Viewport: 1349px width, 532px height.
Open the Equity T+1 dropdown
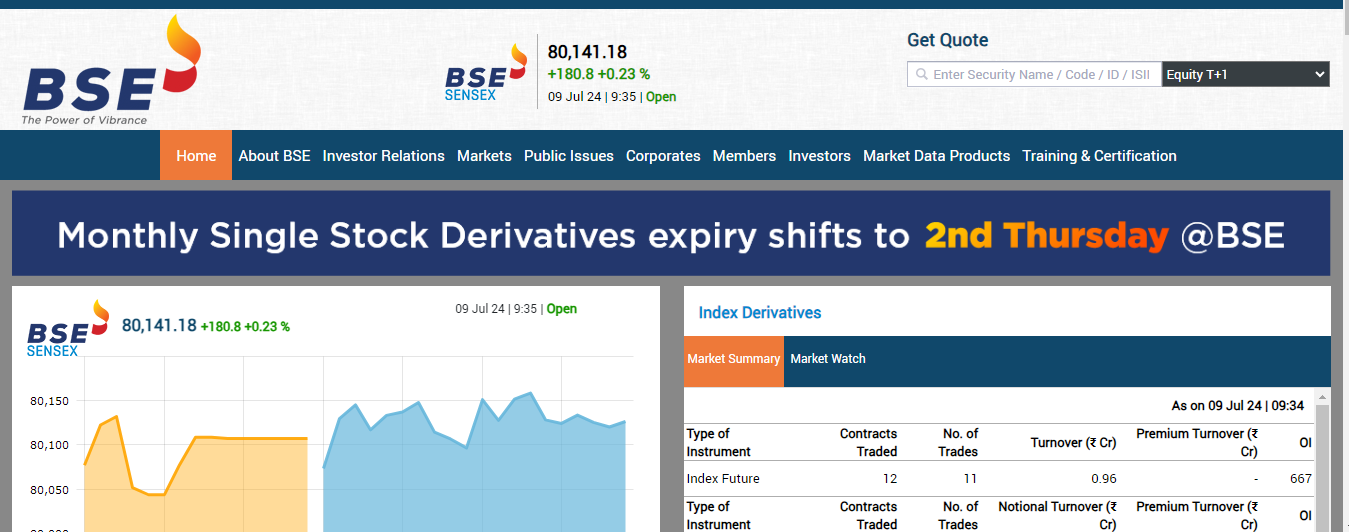(1245, 75)
